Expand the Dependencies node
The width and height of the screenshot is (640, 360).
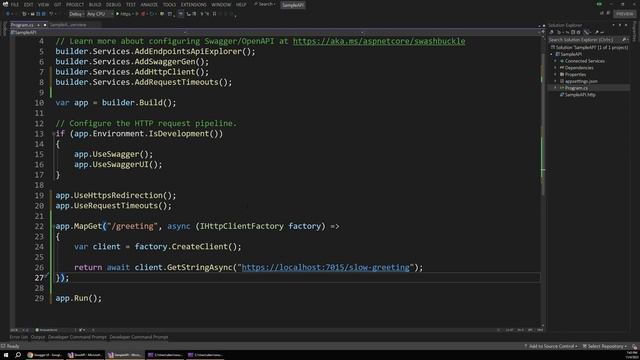(x=555, y=68)
